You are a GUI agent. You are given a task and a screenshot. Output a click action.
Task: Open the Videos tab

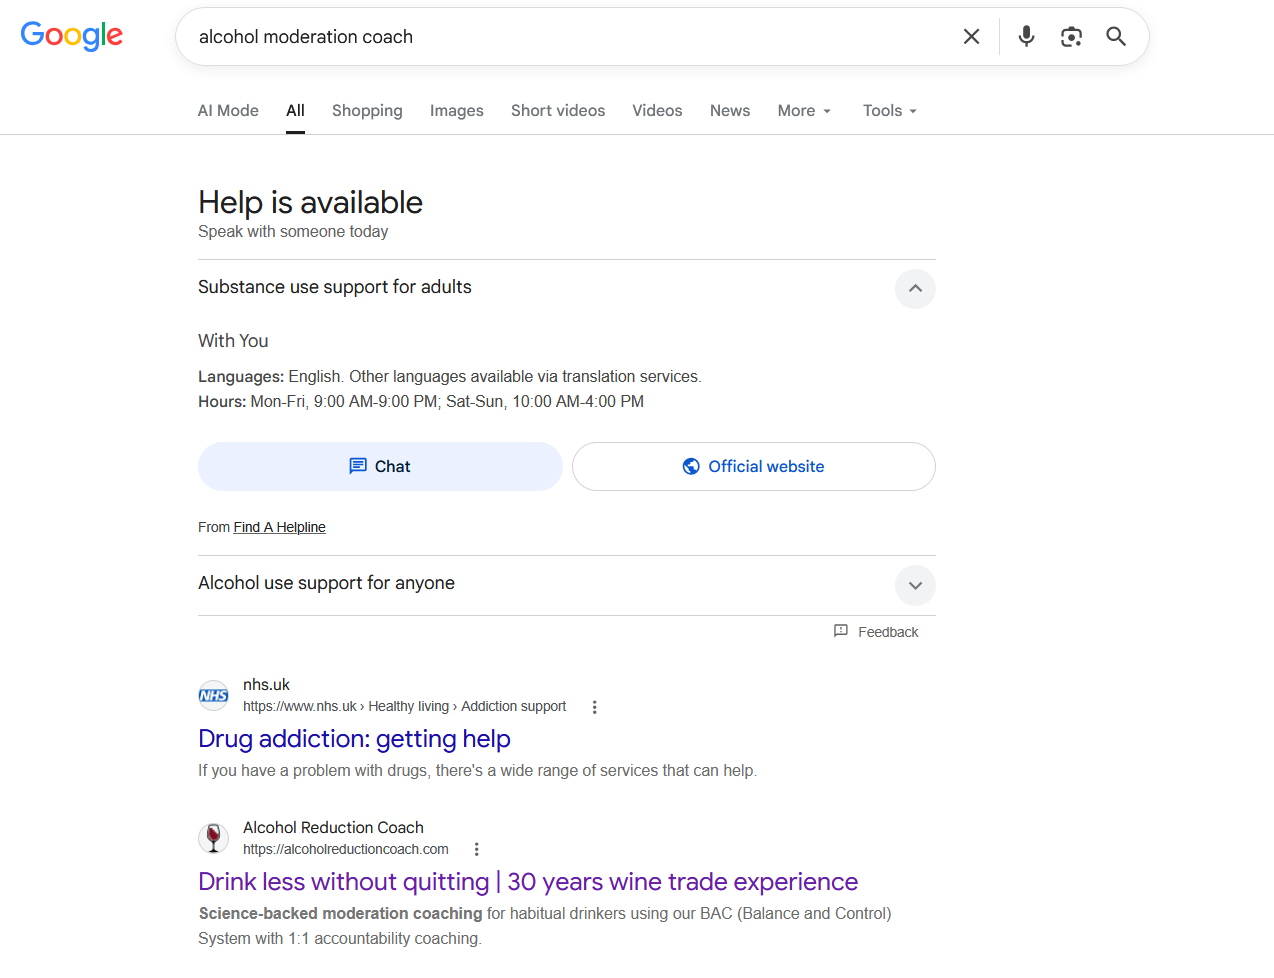[657, 111]
